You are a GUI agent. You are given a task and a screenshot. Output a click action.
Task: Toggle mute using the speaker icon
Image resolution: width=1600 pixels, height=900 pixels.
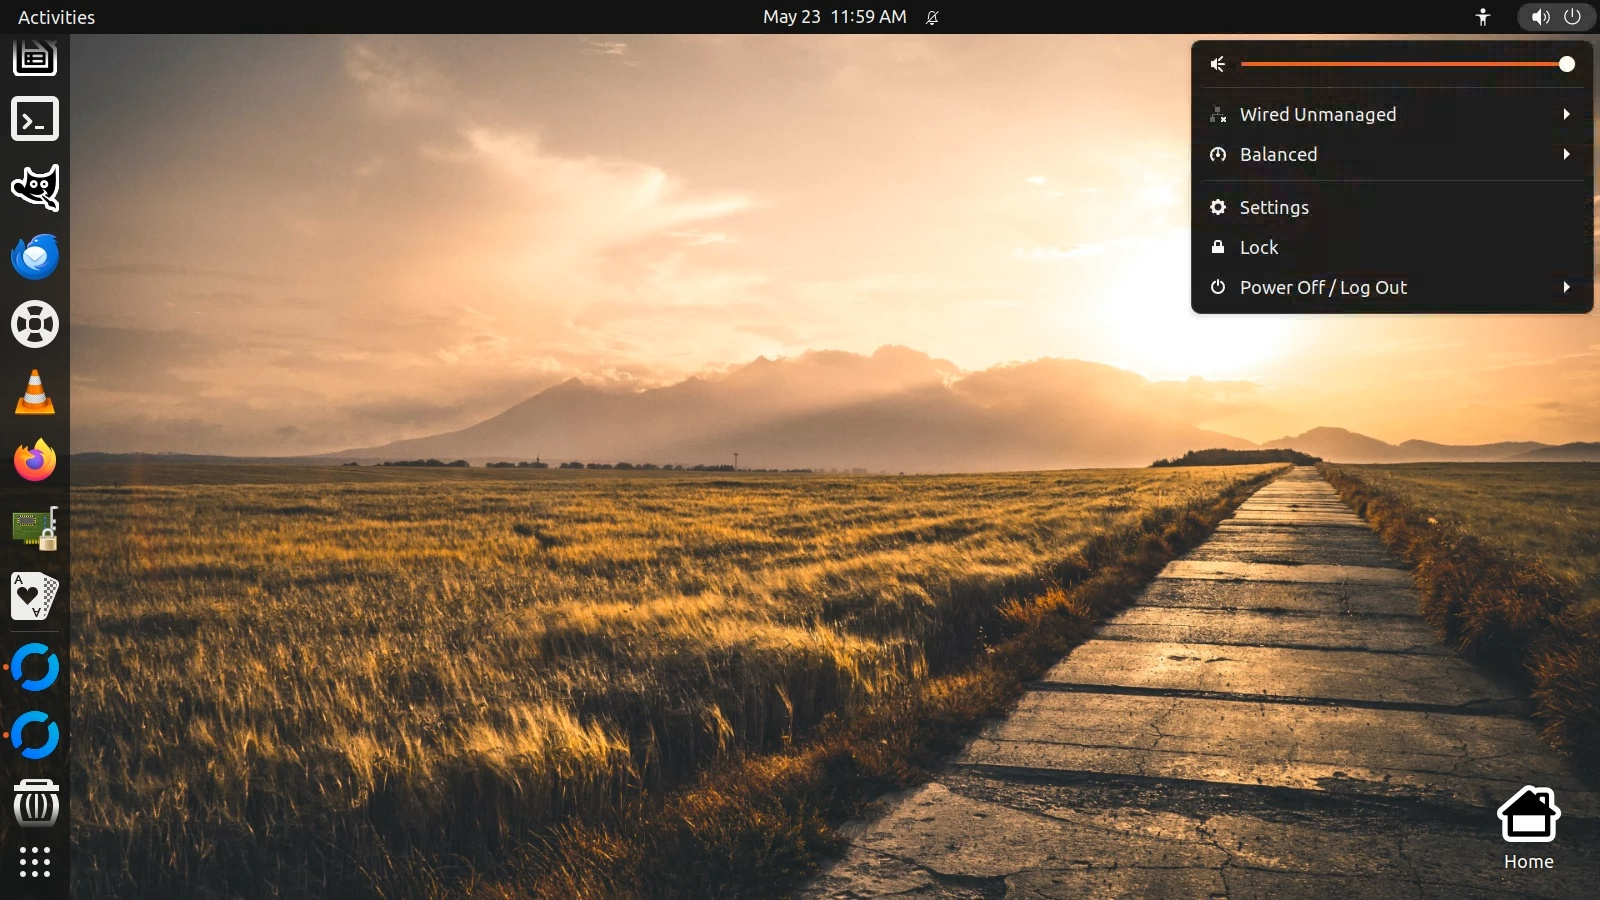tap(1218, 65)
